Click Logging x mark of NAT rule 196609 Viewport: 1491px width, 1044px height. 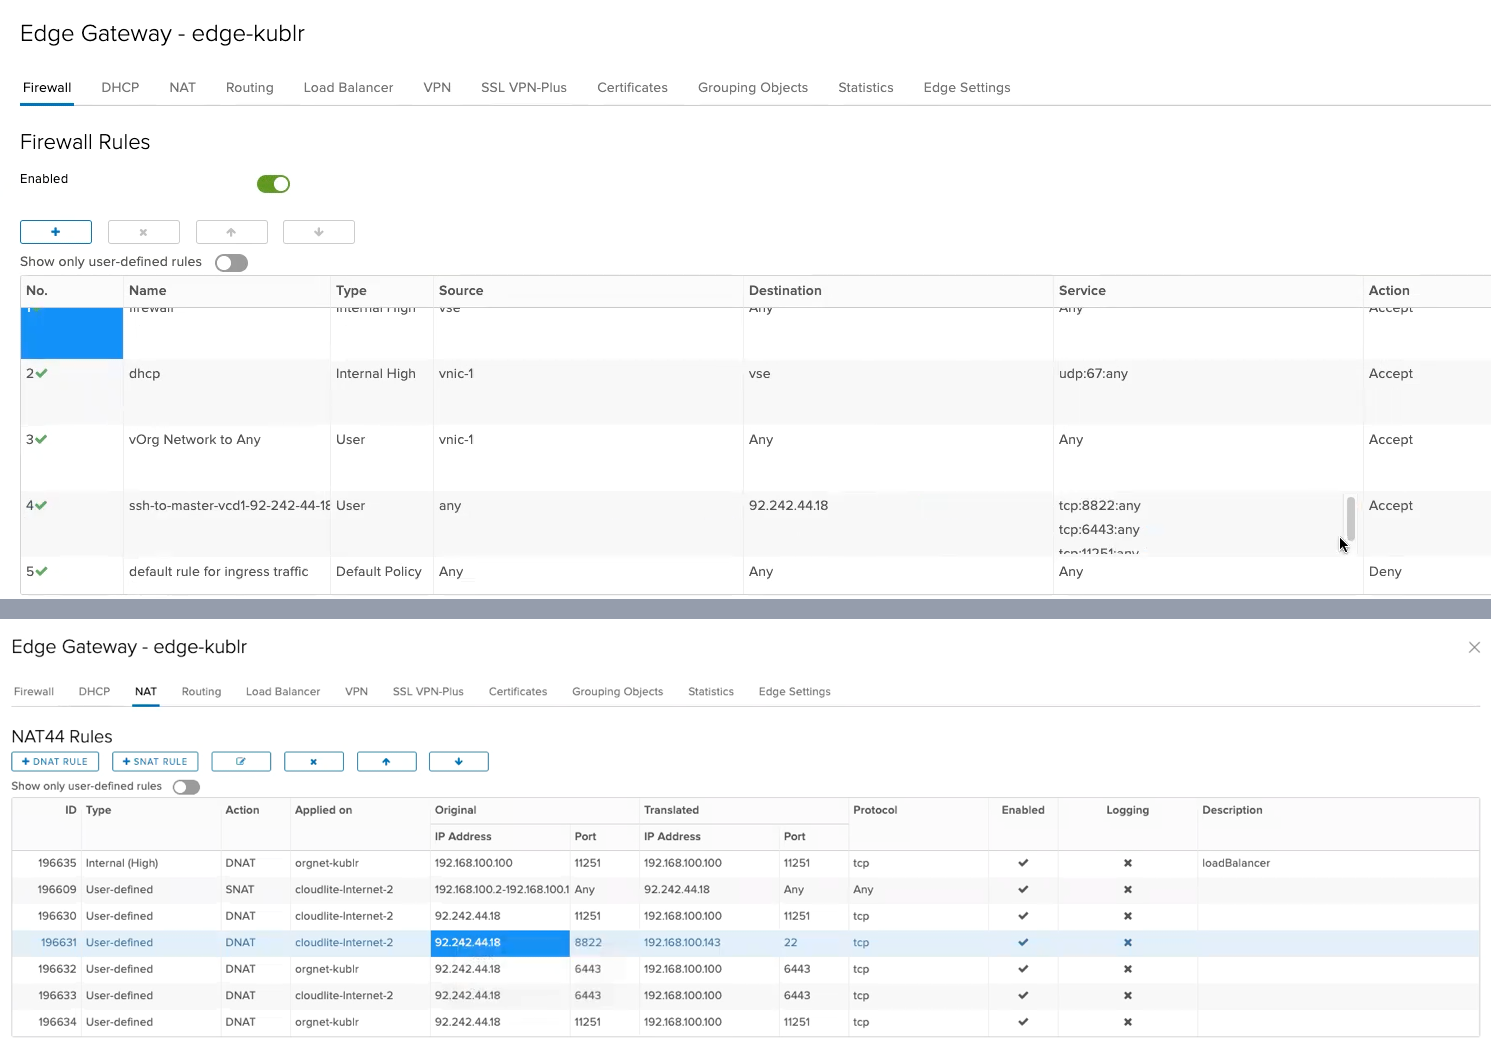click(x=1128, y=890)
